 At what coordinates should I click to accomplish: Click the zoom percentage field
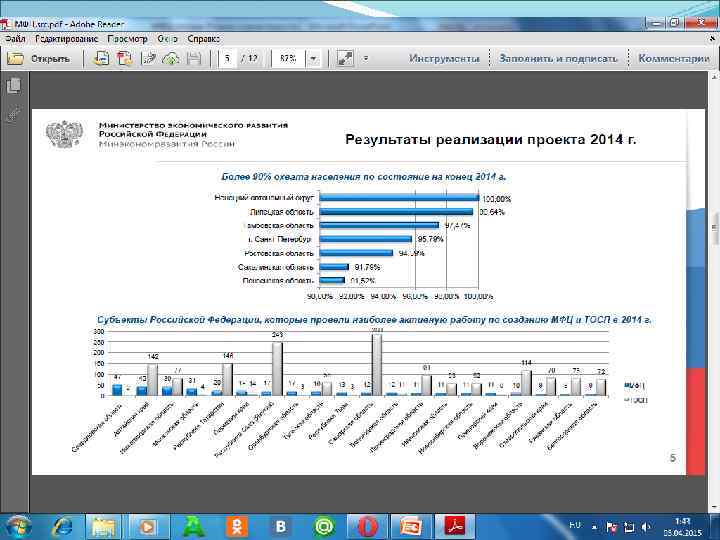288,58
